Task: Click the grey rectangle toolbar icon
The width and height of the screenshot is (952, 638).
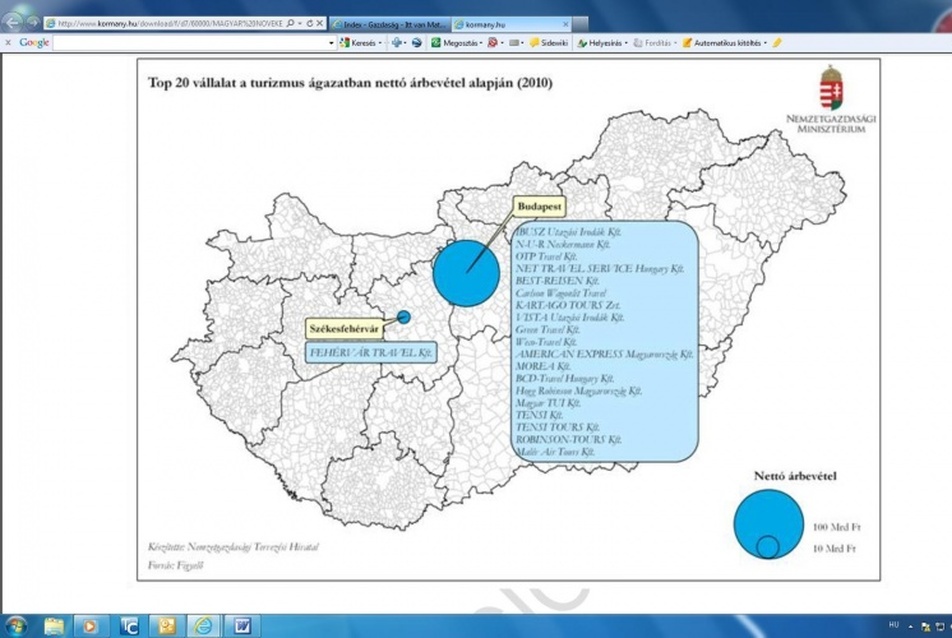Action: [x=514, y=43]
